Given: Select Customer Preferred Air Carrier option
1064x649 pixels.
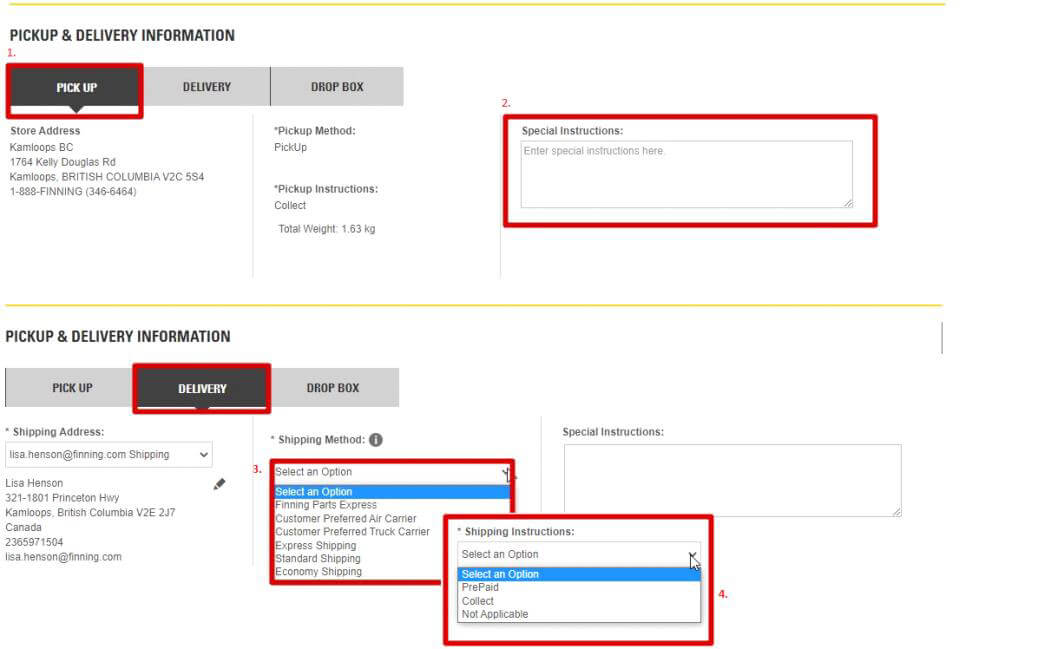Looking at the screenshot, I should click(x=346, y=519).
